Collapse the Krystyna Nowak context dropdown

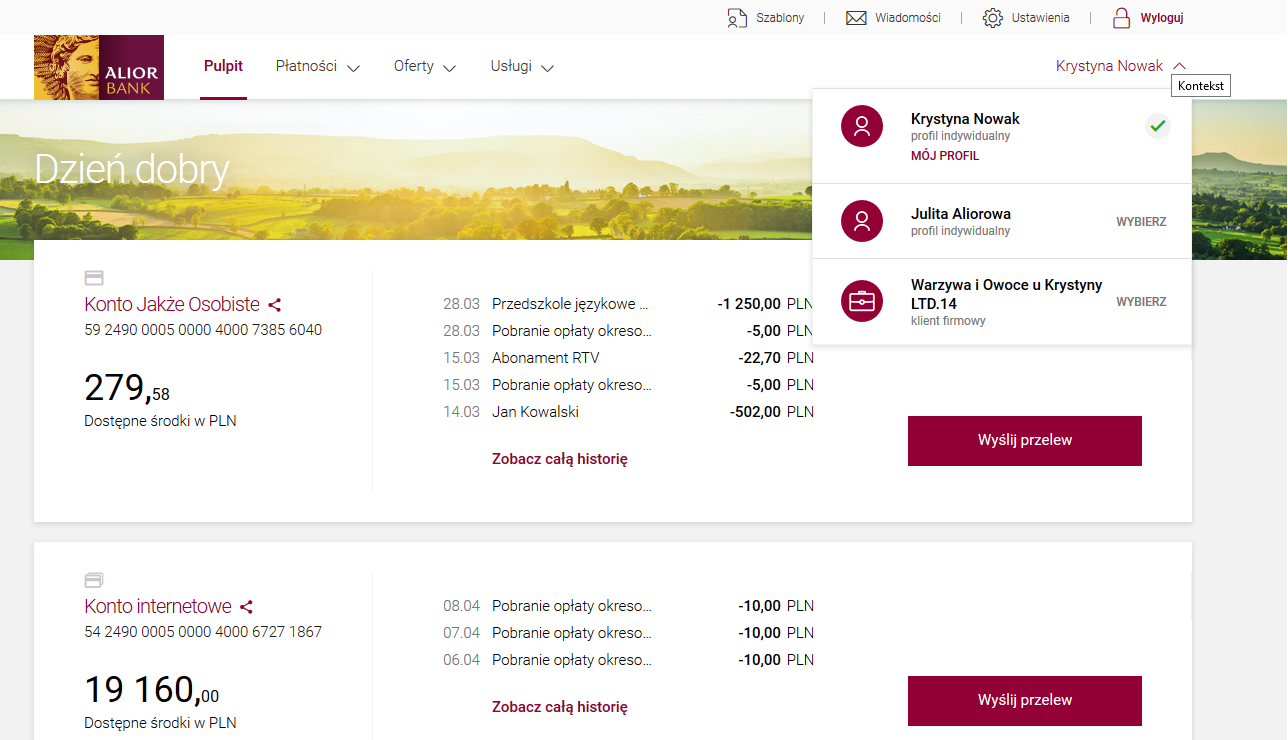click(x=1180, y=66)
